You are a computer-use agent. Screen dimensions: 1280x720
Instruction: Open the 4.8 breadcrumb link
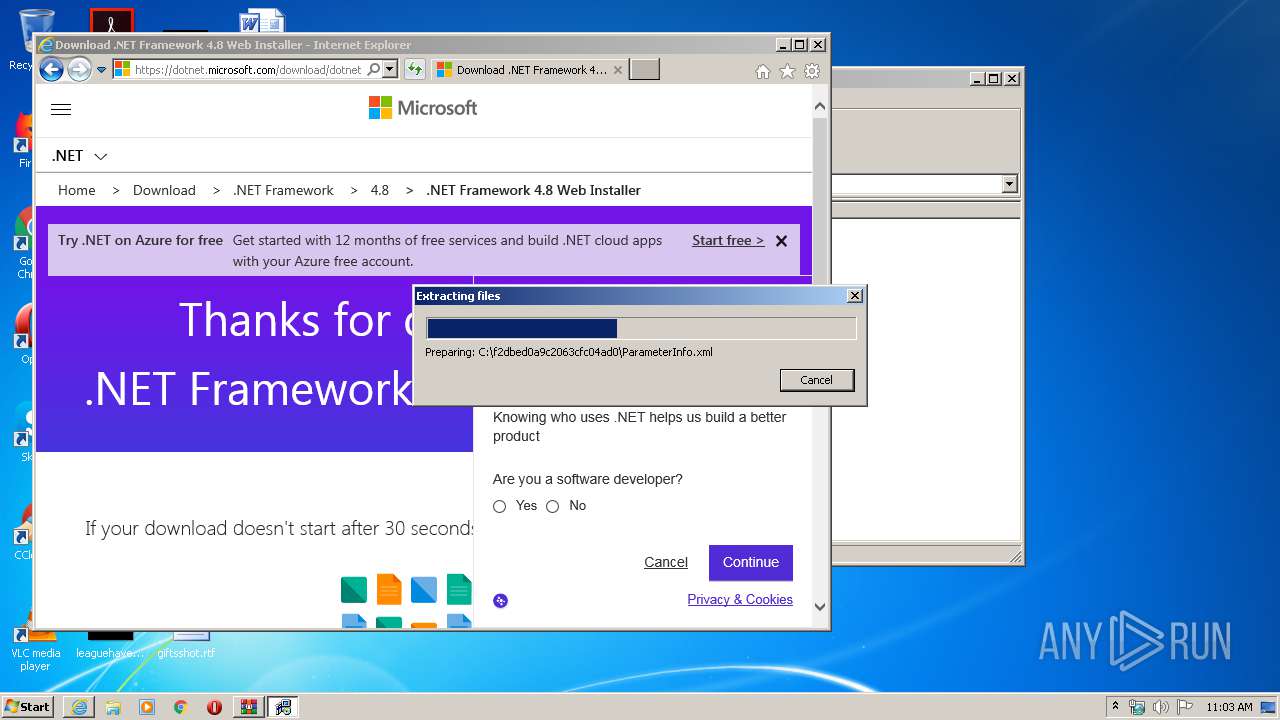click(380, 190)
